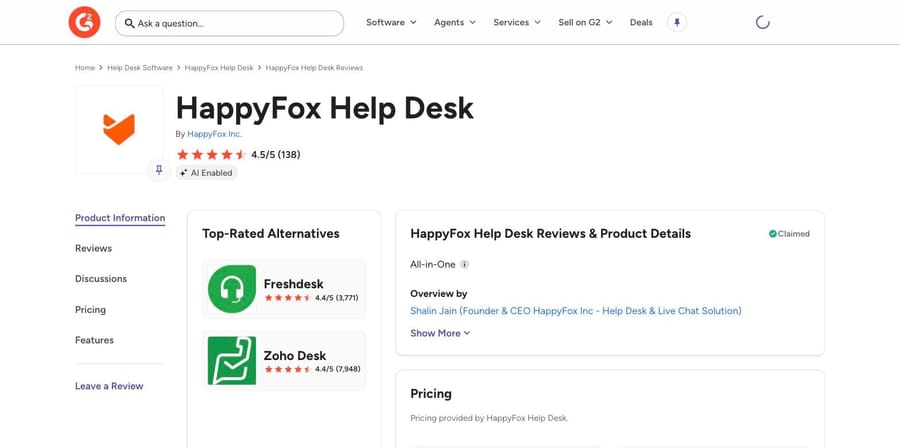
Task: Open the Deals menu item
Action: point(641,22)
